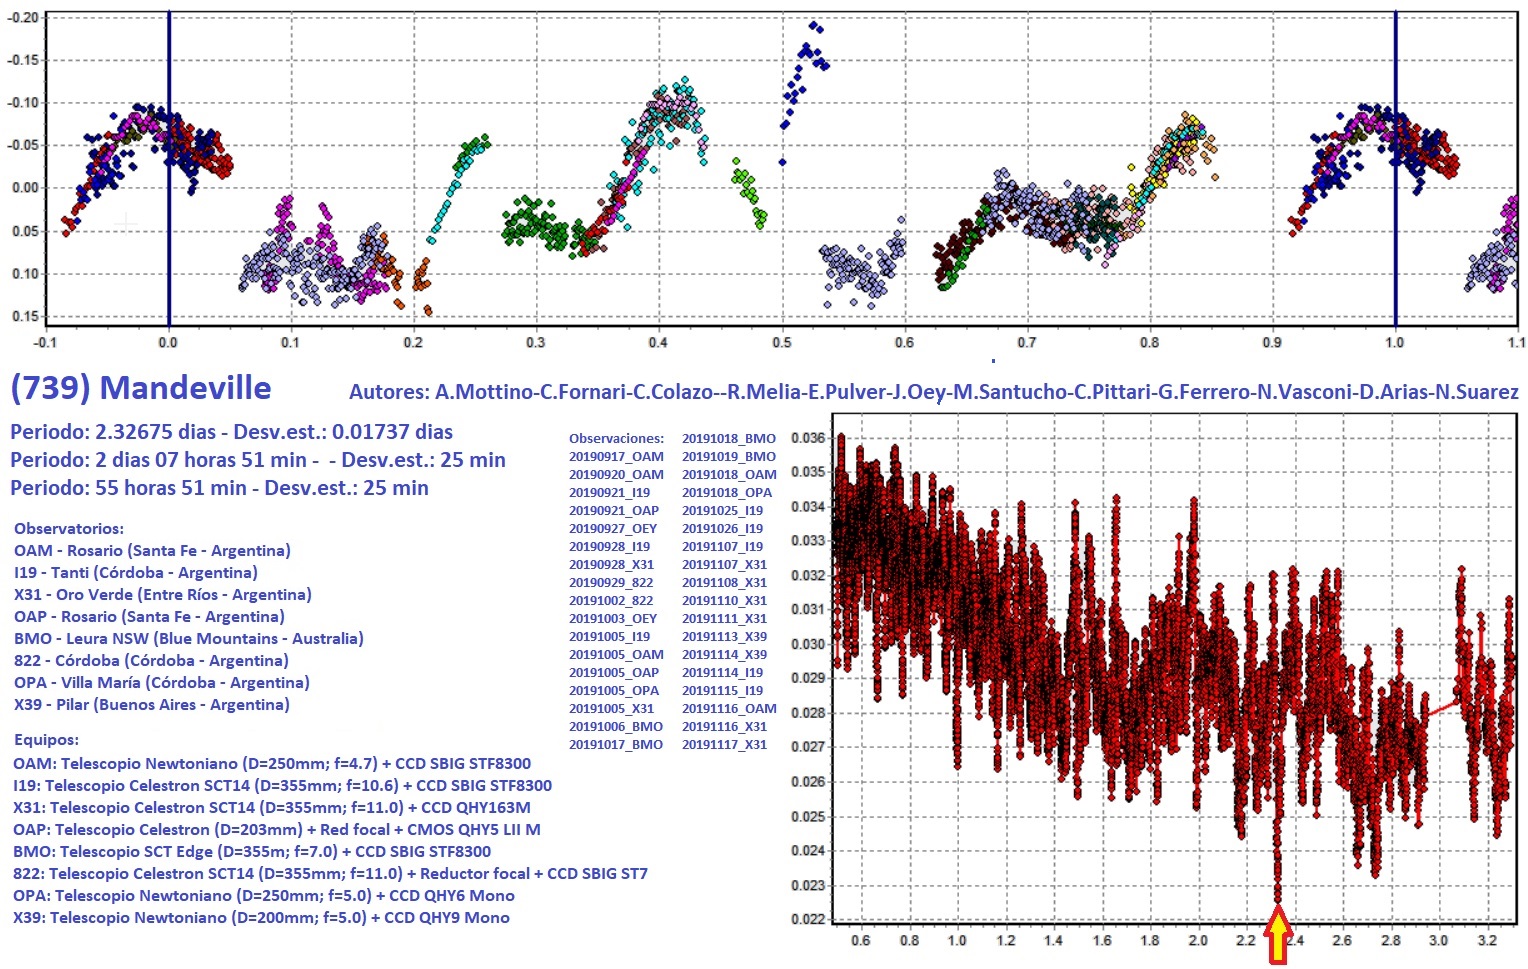
Task: Click "BMO - Leura NSW (Blue Mountains - Australia)"
Action: click(189, 638)
